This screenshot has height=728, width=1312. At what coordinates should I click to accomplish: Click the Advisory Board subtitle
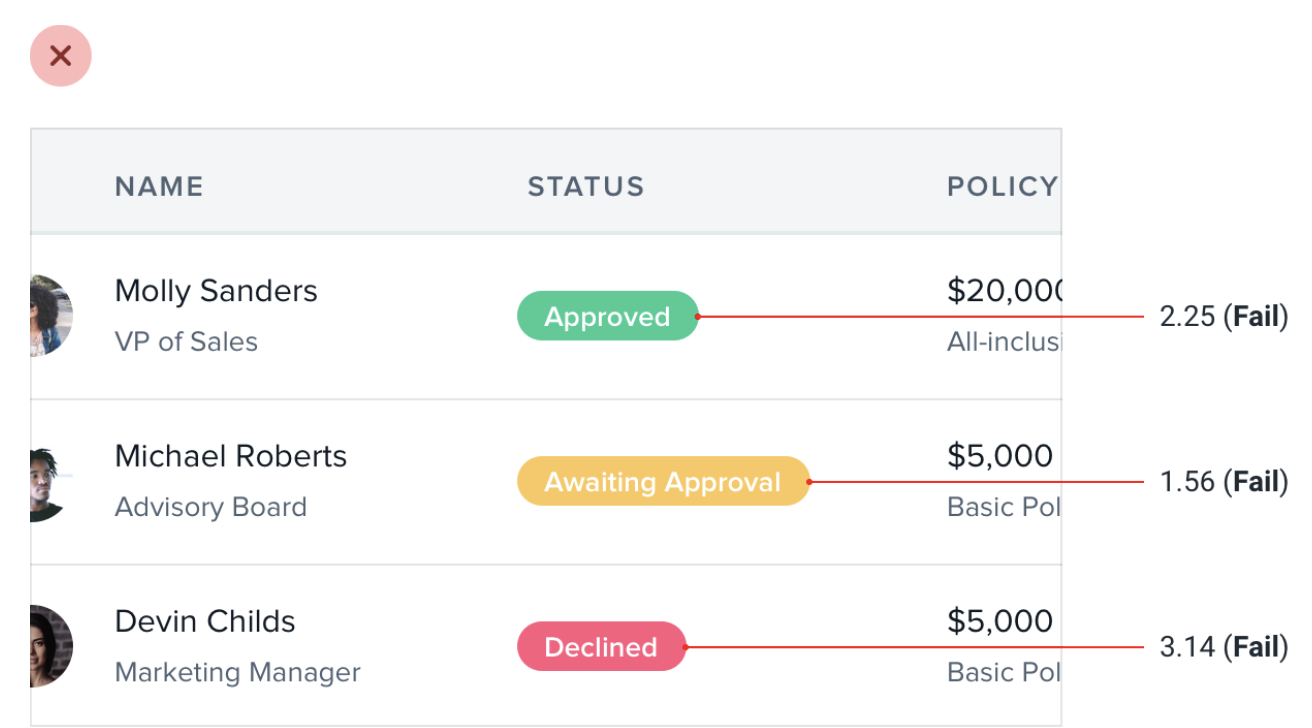(211, 507)
